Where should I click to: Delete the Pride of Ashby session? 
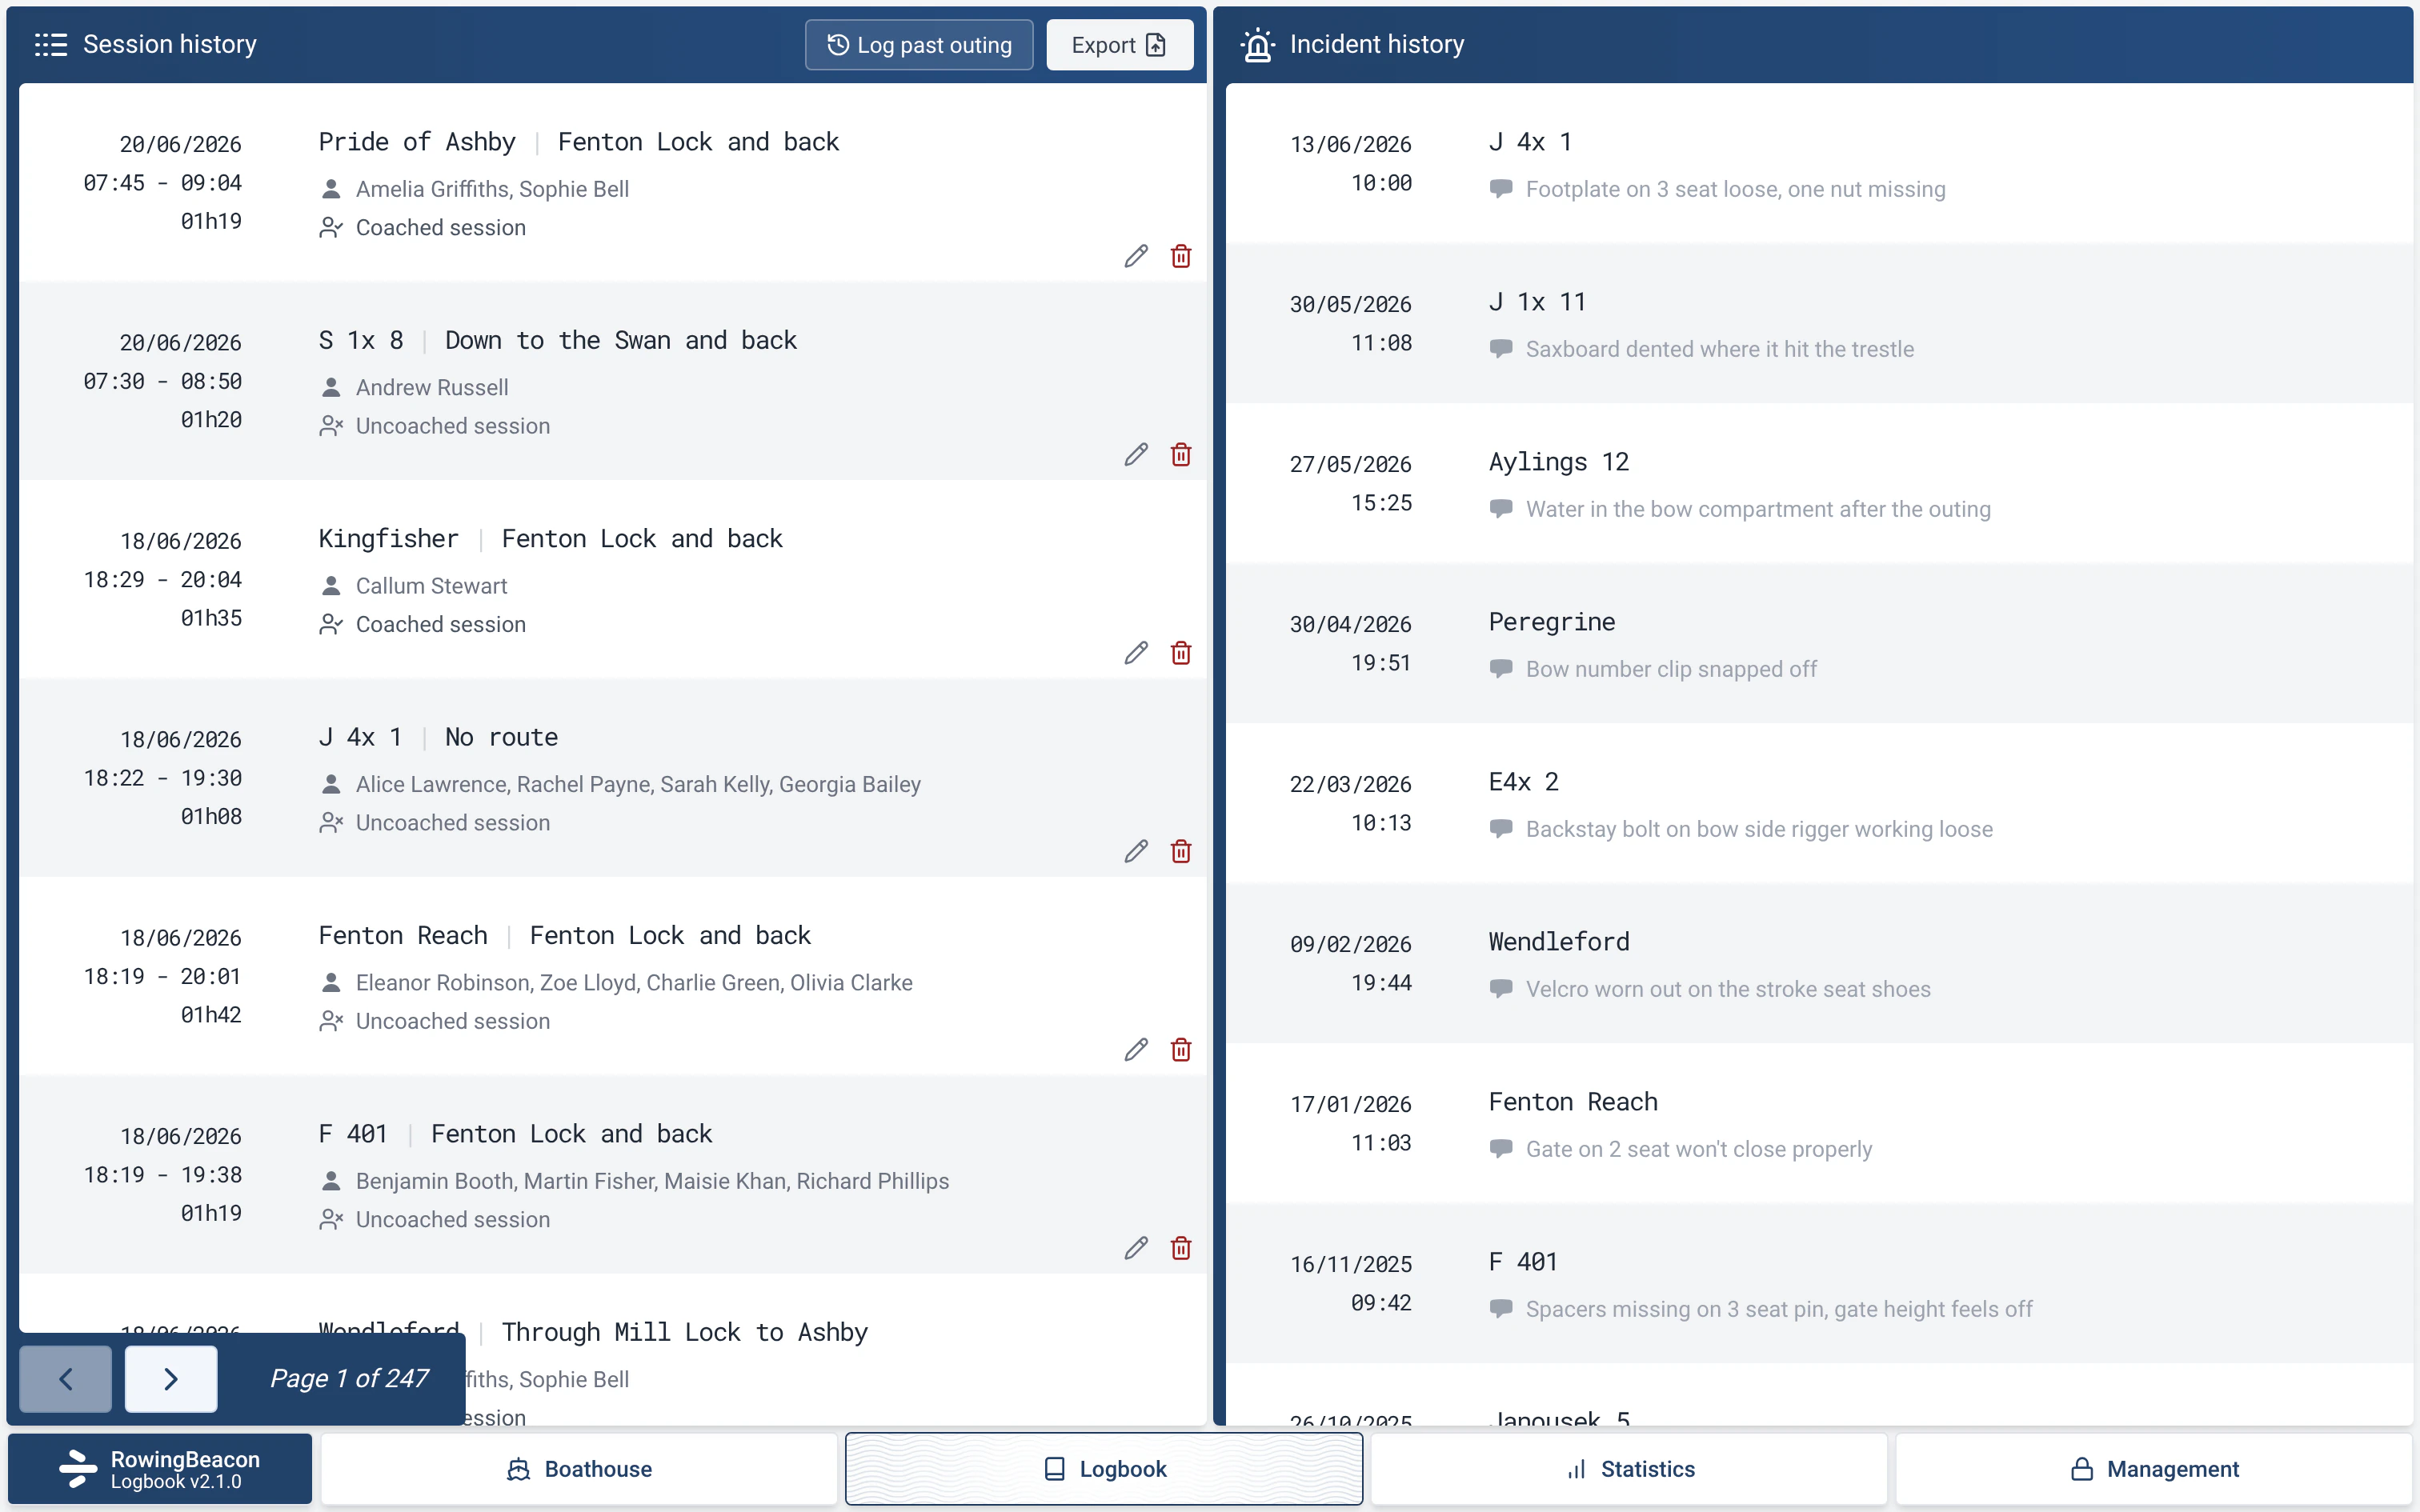pyautogui.click(x=1181, y=256)
